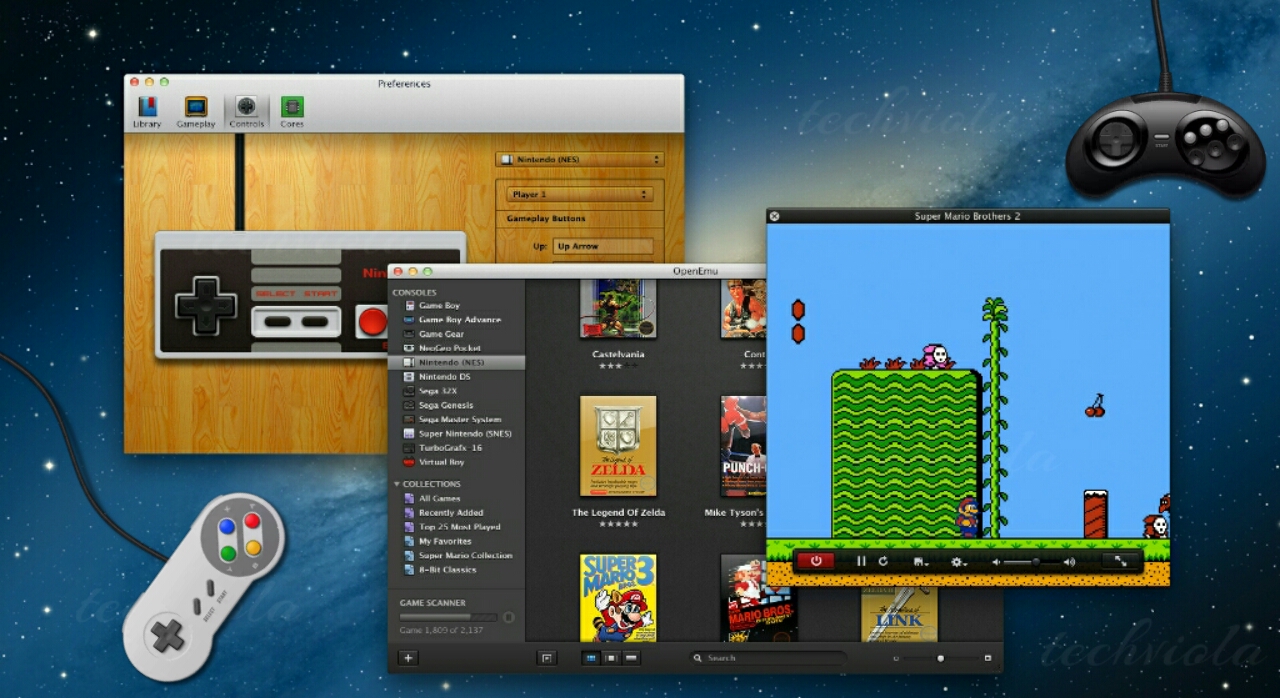This screenshot has width=1280, height=698.
Task: Add a game with the plus button
Action: [x=408, y=658]
